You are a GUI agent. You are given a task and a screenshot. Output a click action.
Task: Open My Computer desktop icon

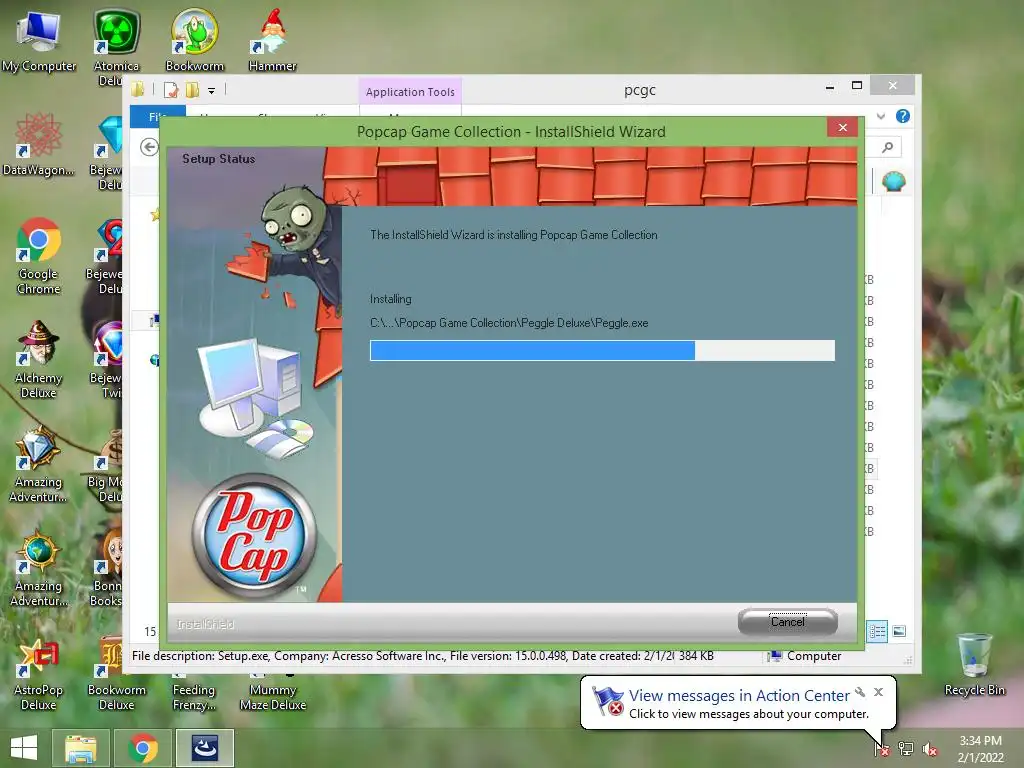coord(39,42)
